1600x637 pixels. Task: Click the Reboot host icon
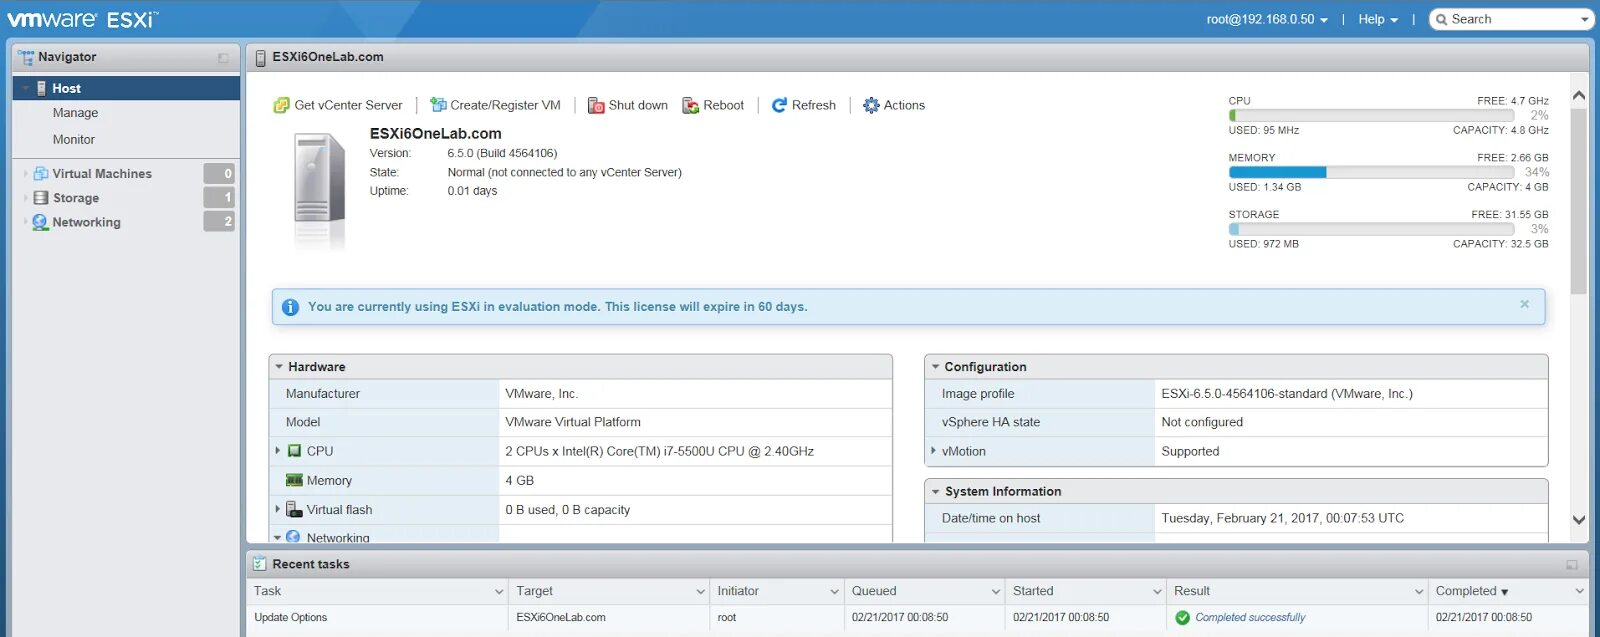pyautogui.click(x=691, y=105)
